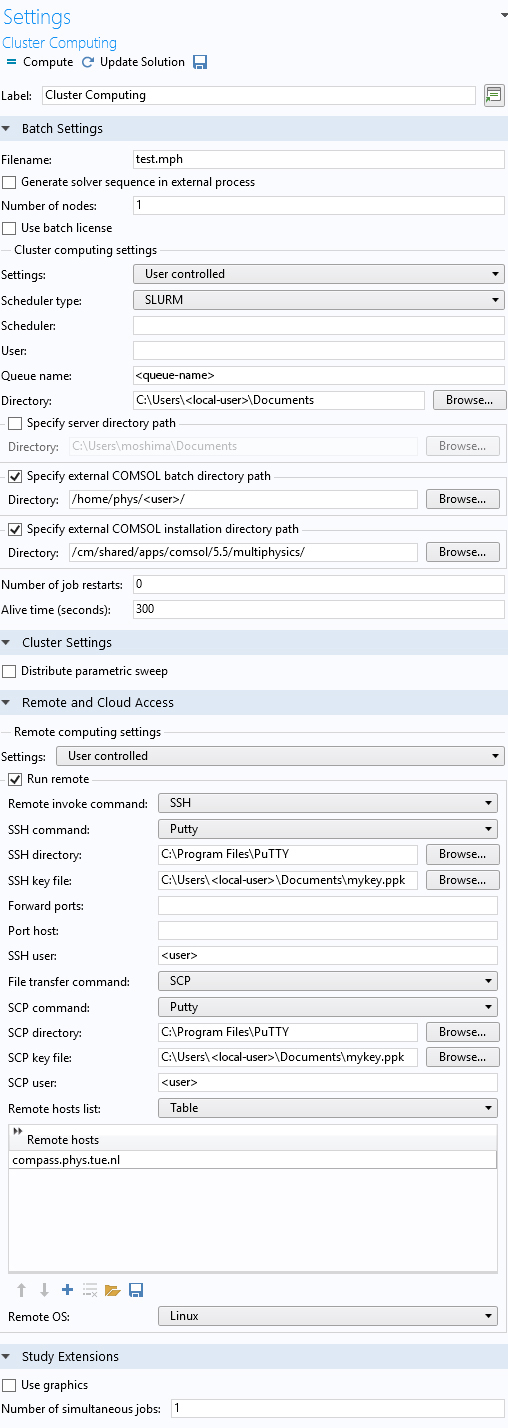
Task: Click Update Solution button text
Action: pos(142,62)
